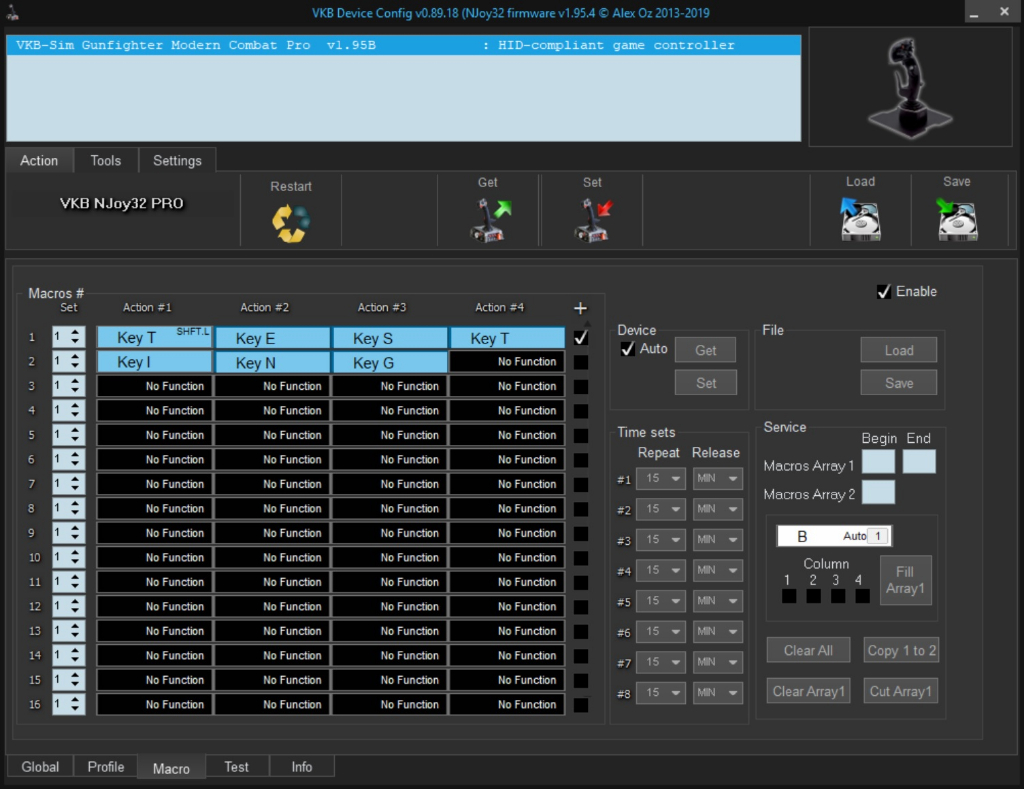The image size is (1024, 789).
Task: Check the macro row 16 checkbox
Action: [581, 705]
